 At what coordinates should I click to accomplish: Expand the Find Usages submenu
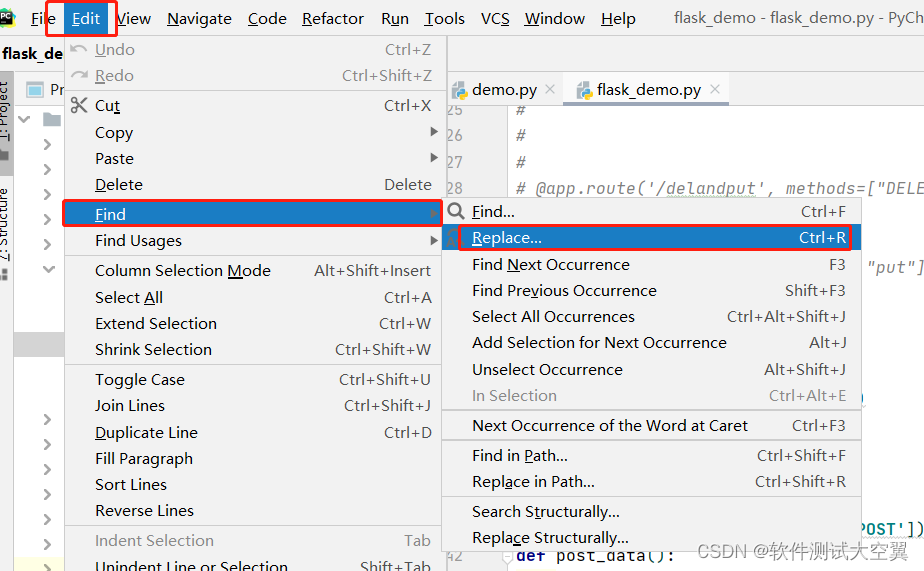[252, 240]
